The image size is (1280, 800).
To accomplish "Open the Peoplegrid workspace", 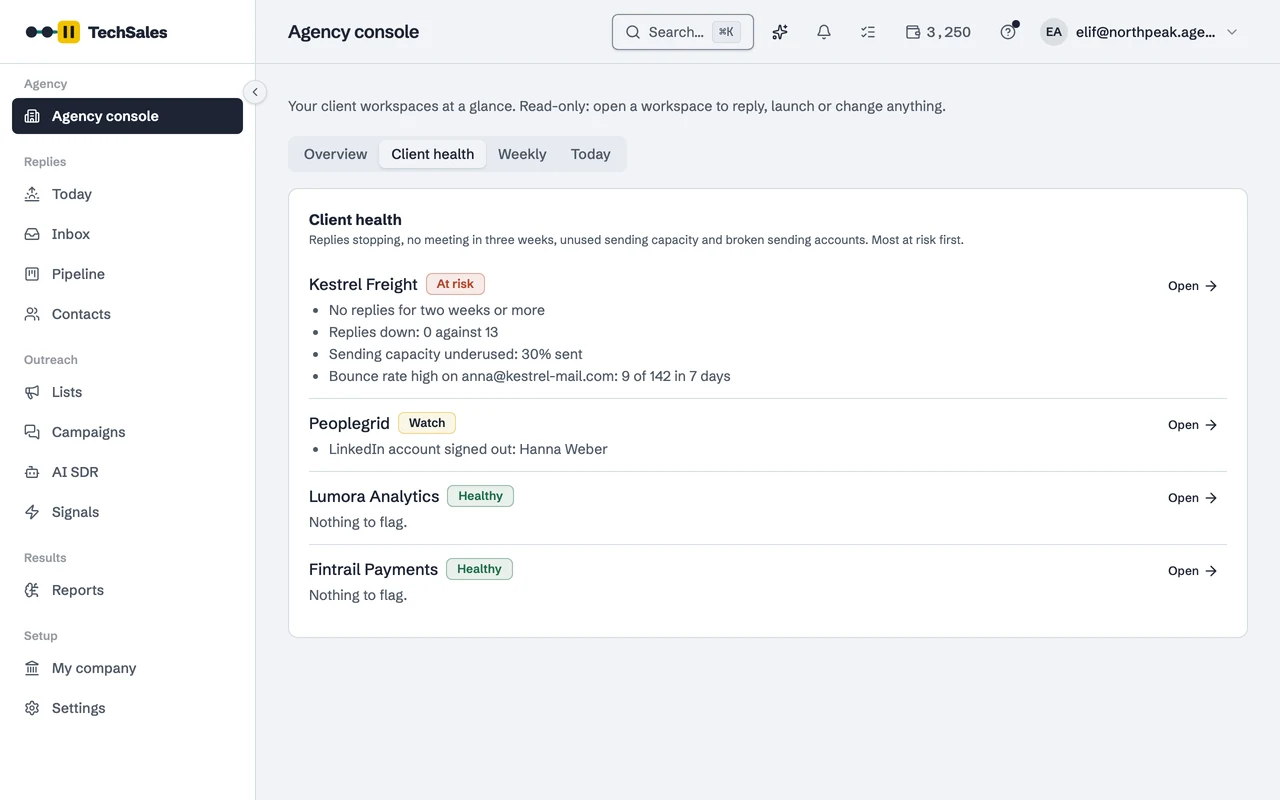I will (x=1193, y=425).
